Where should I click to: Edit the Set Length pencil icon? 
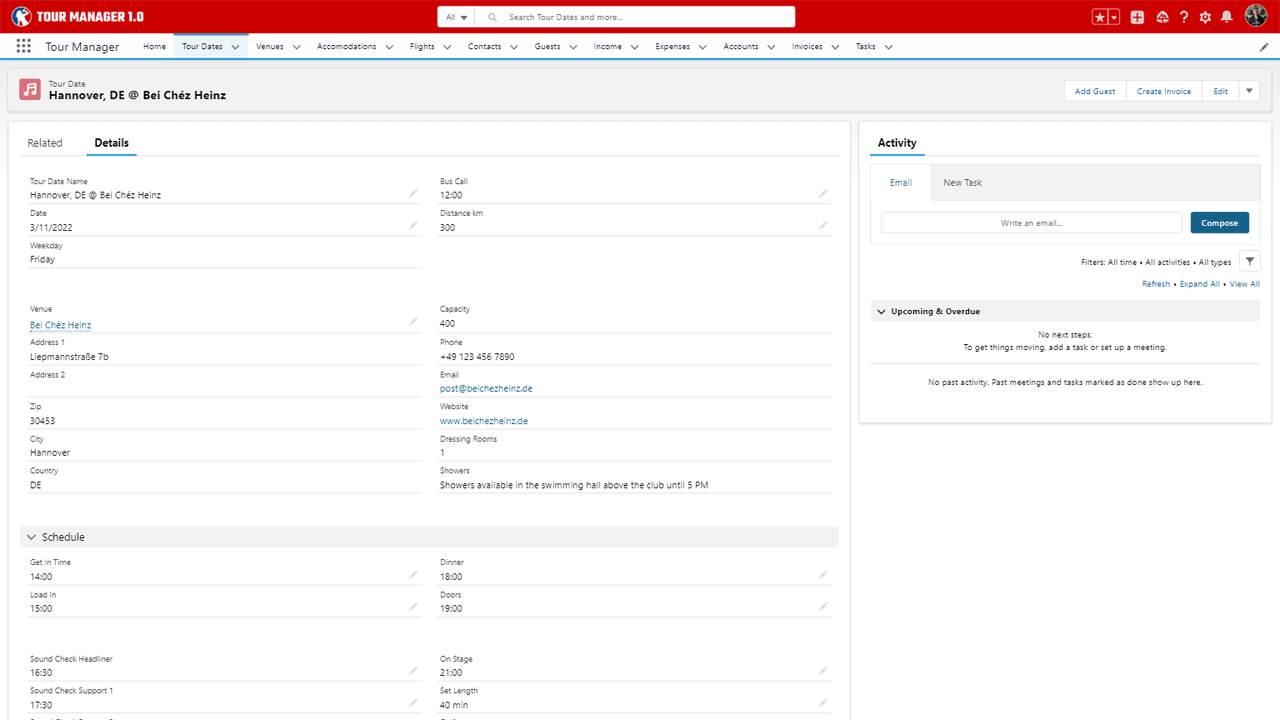tap(823, 703)
